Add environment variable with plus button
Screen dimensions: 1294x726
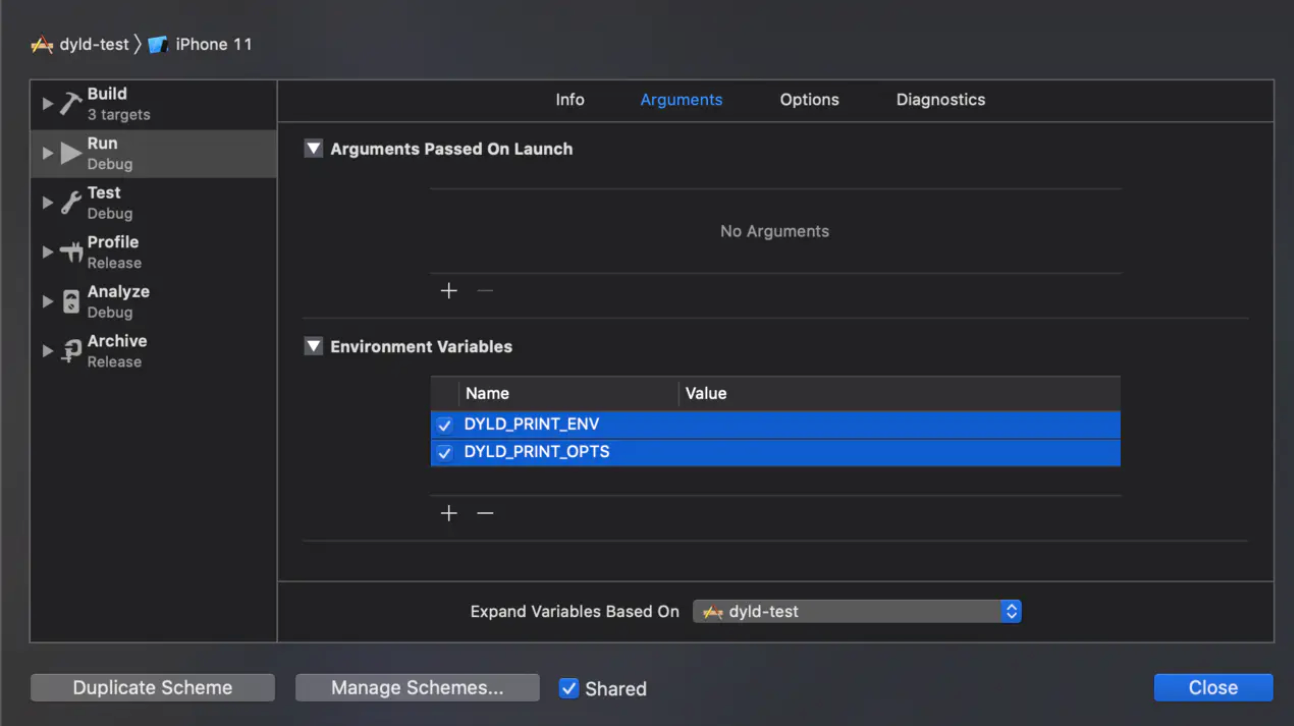coord(449,513)
